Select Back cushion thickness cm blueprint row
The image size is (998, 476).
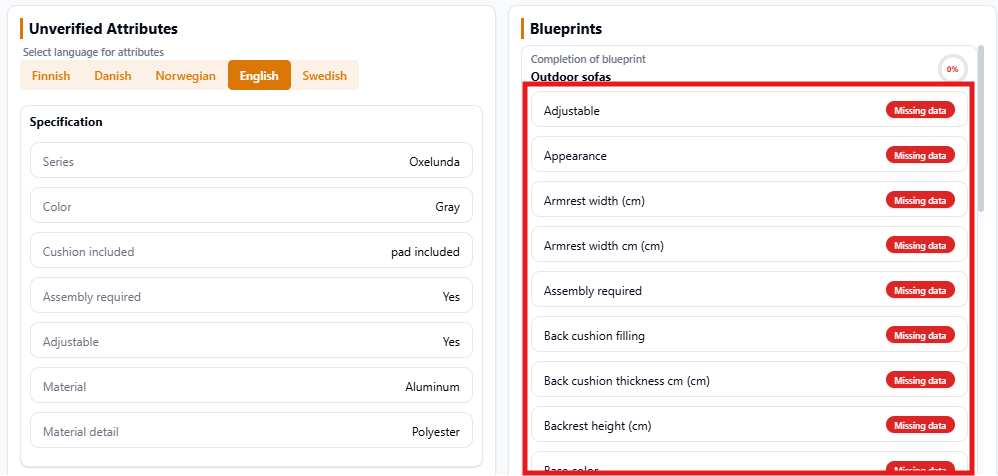[700, 381]
